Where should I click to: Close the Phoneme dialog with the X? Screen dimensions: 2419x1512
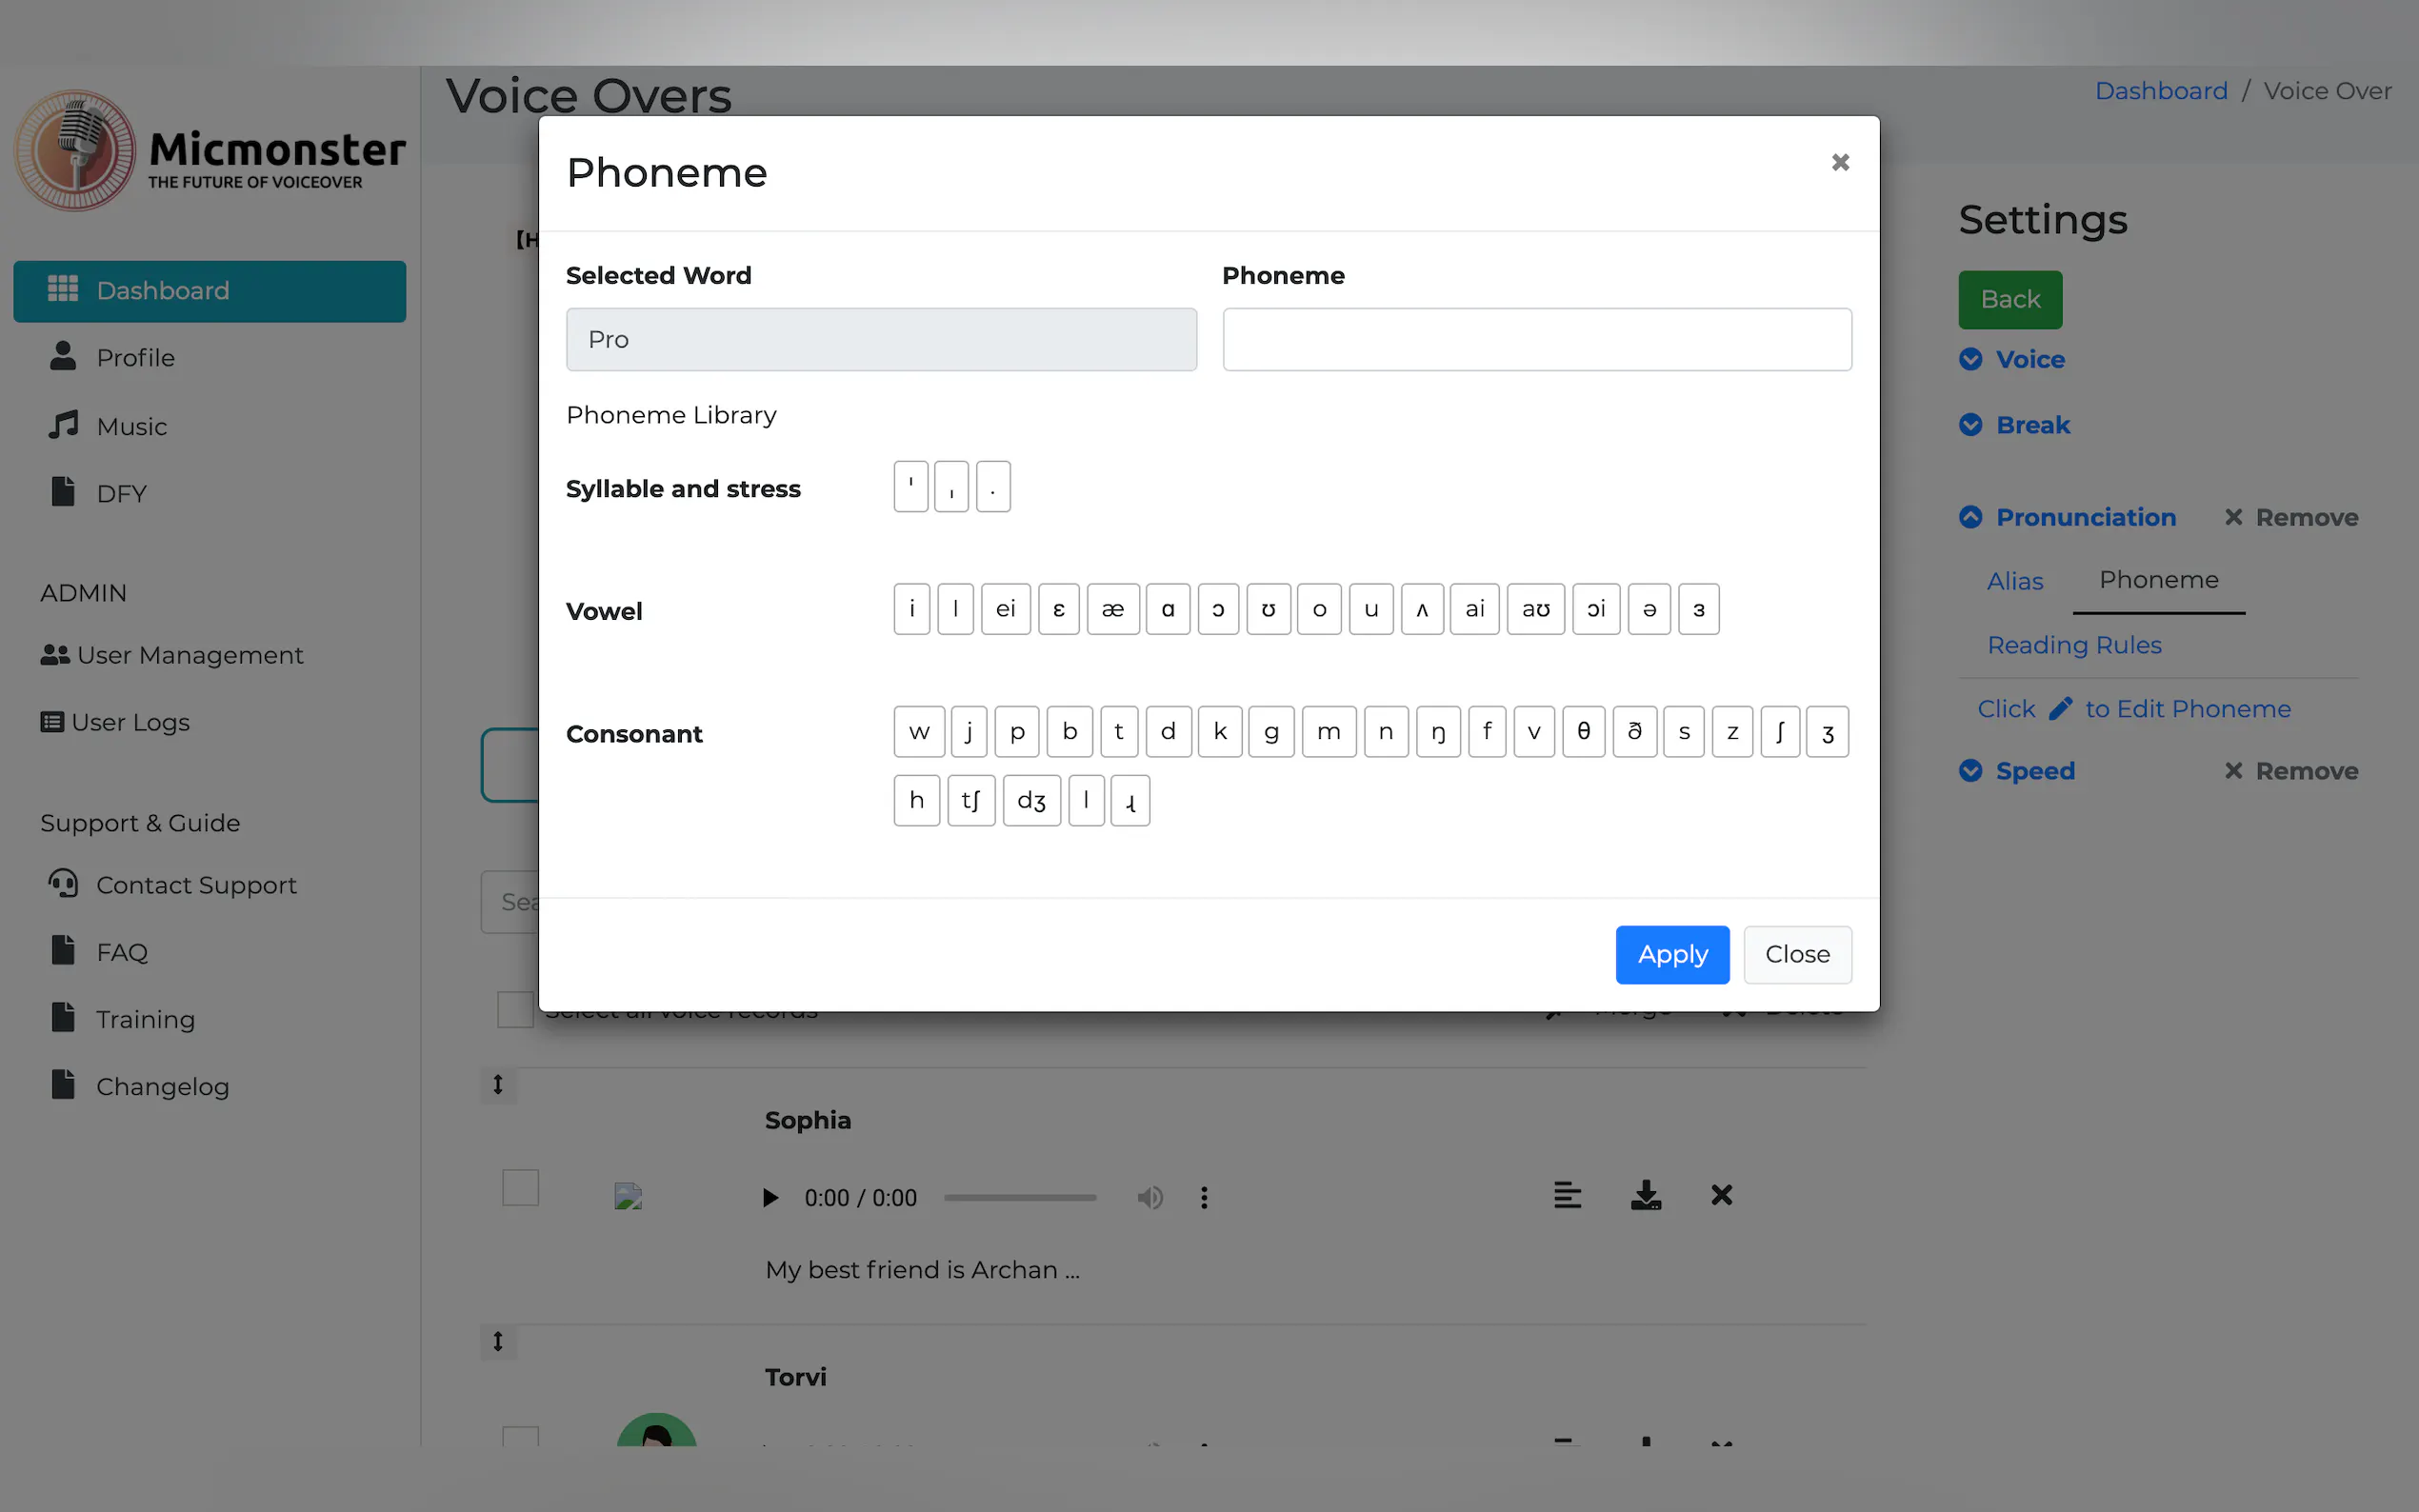[1839, 162]
